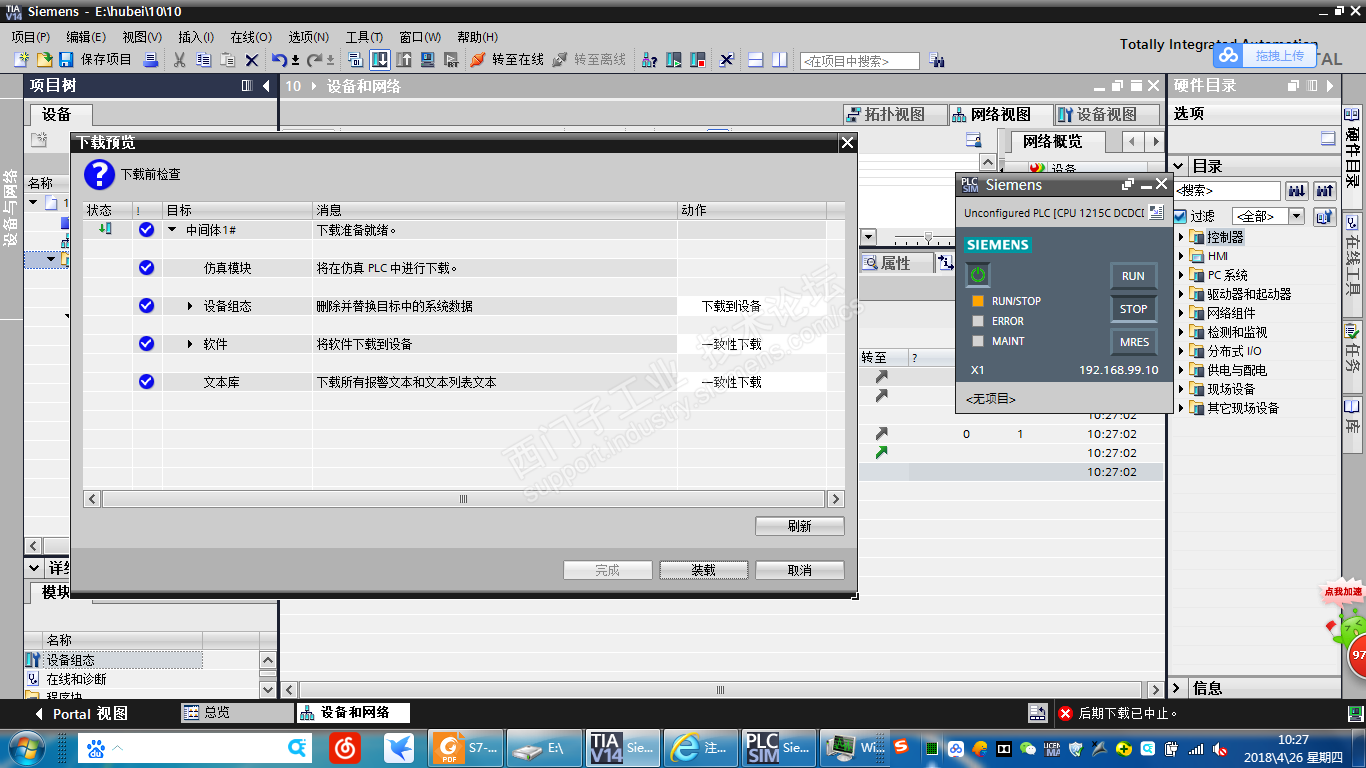Image resolution: width=1366 pixels, height=768 pixels.
Task: Toggle PLCSIM power button
Action: tap(978, 274)
